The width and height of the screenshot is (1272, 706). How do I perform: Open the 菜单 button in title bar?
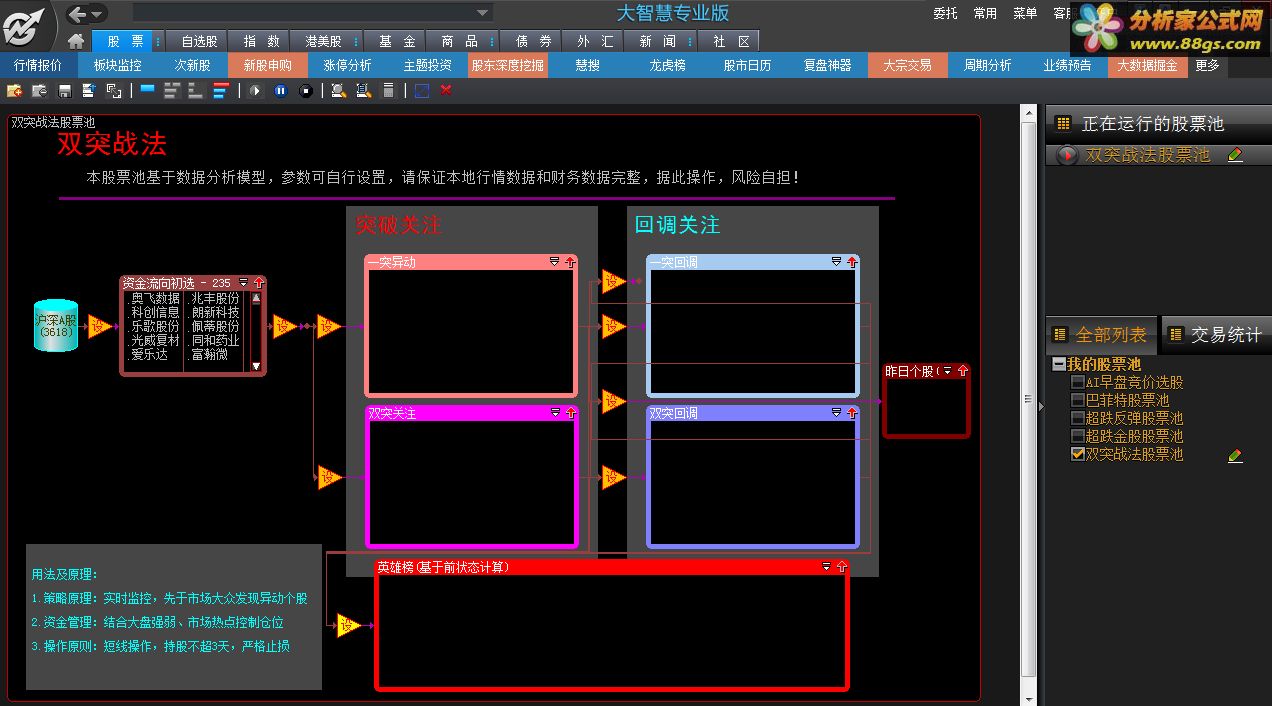tap(1025, 14)
